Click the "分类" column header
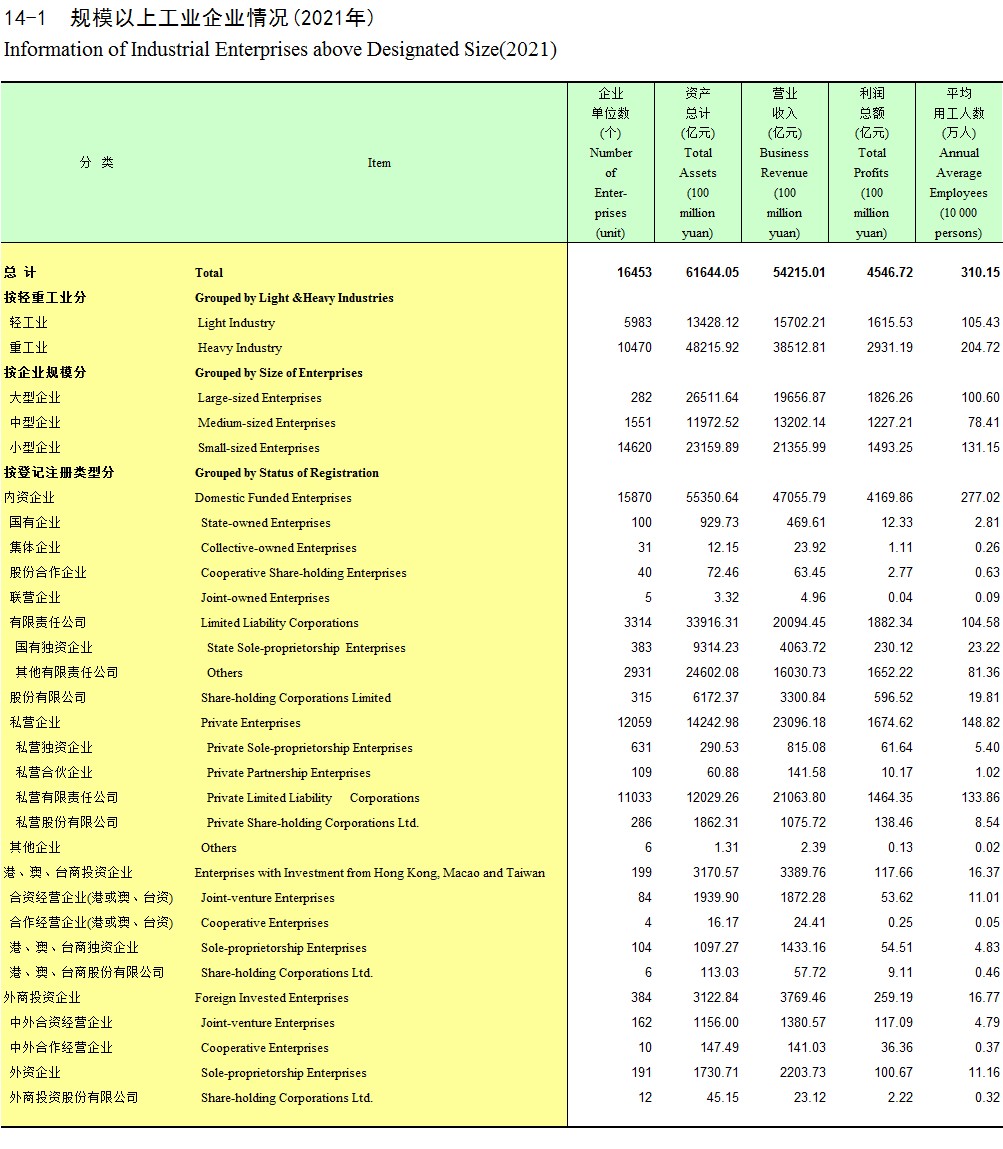 [x=97, y=163]
